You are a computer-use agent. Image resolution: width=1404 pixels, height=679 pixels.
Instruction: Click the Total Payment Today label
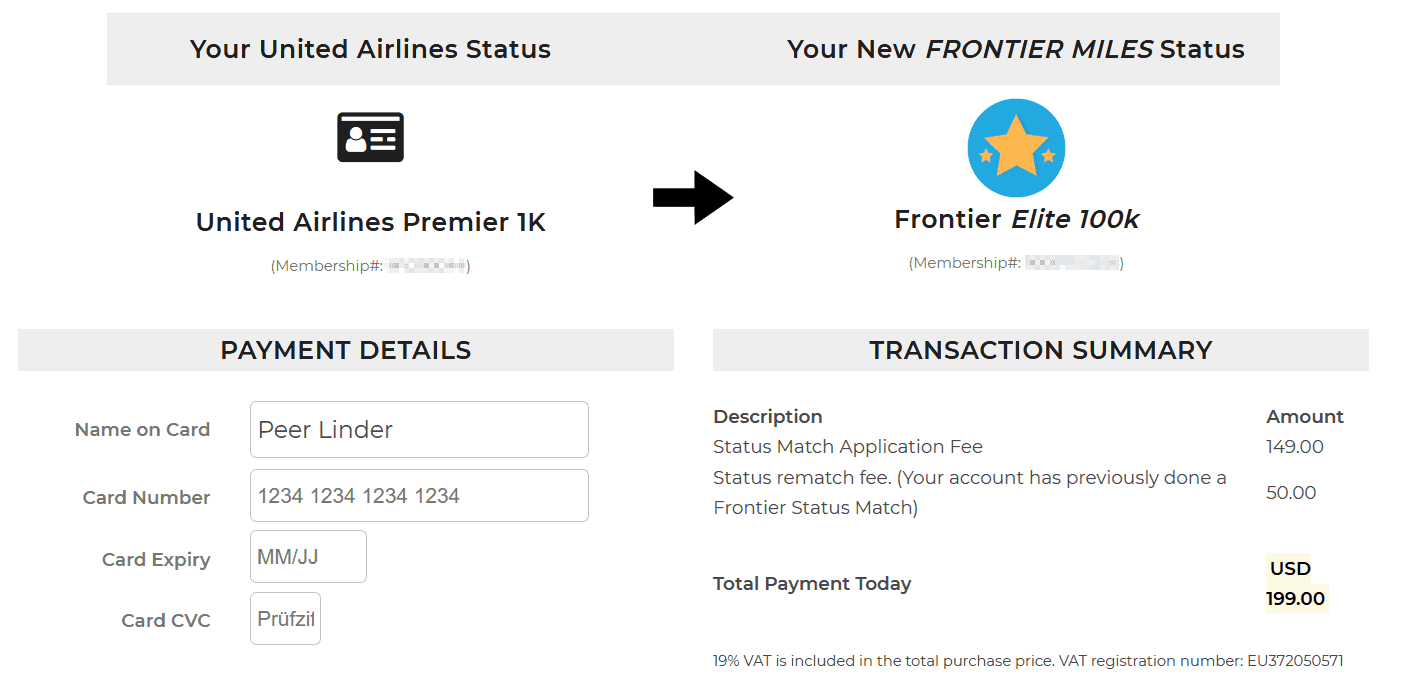pos(811,584)
